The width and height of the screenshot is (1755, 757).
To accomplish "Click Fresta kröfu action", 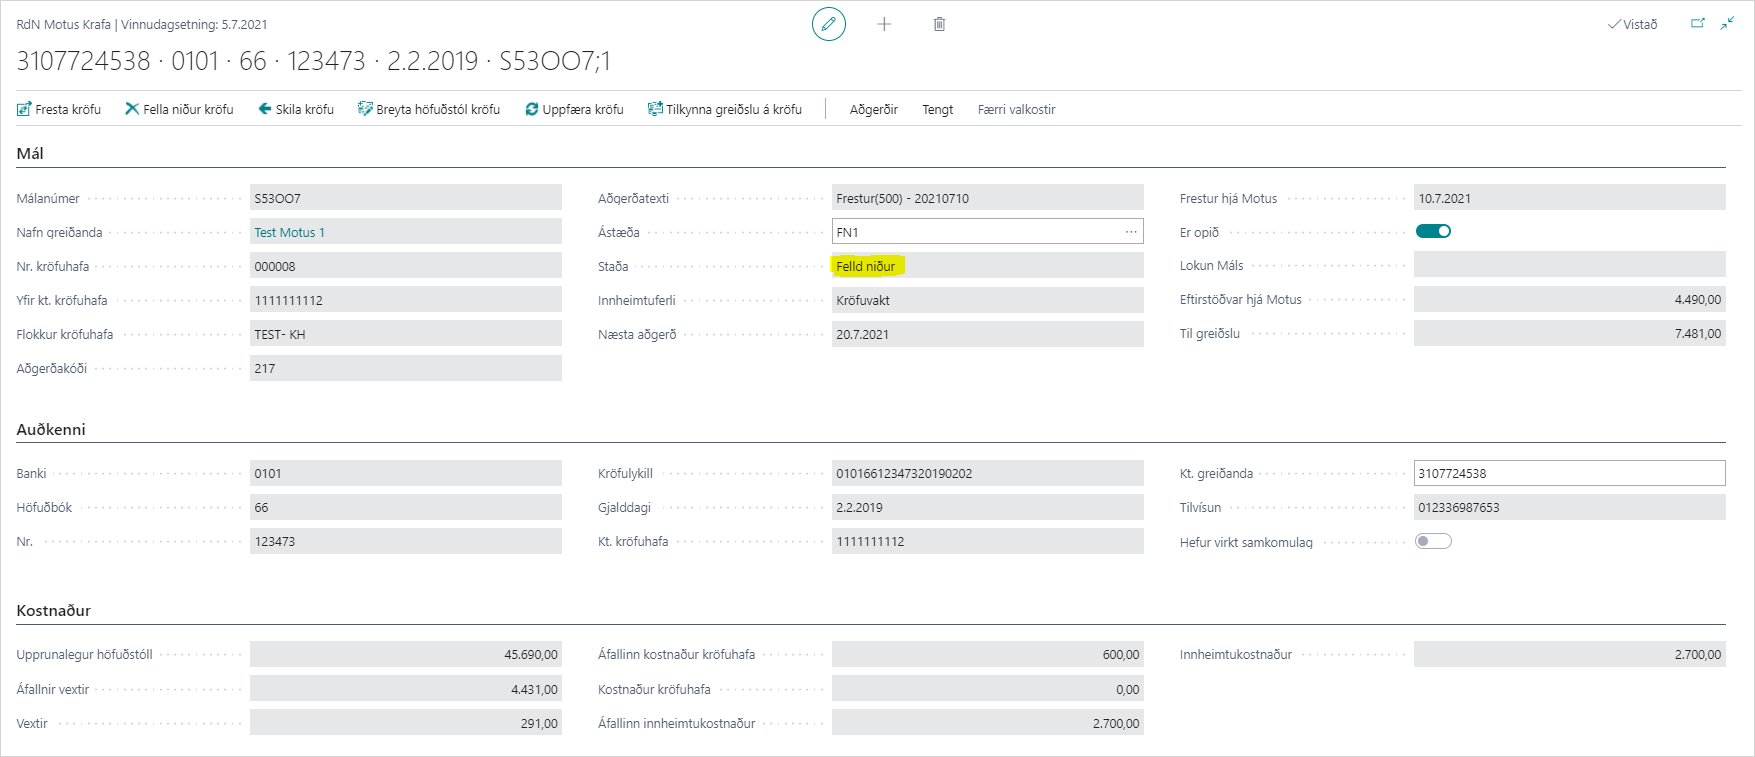I will (59, 109).
